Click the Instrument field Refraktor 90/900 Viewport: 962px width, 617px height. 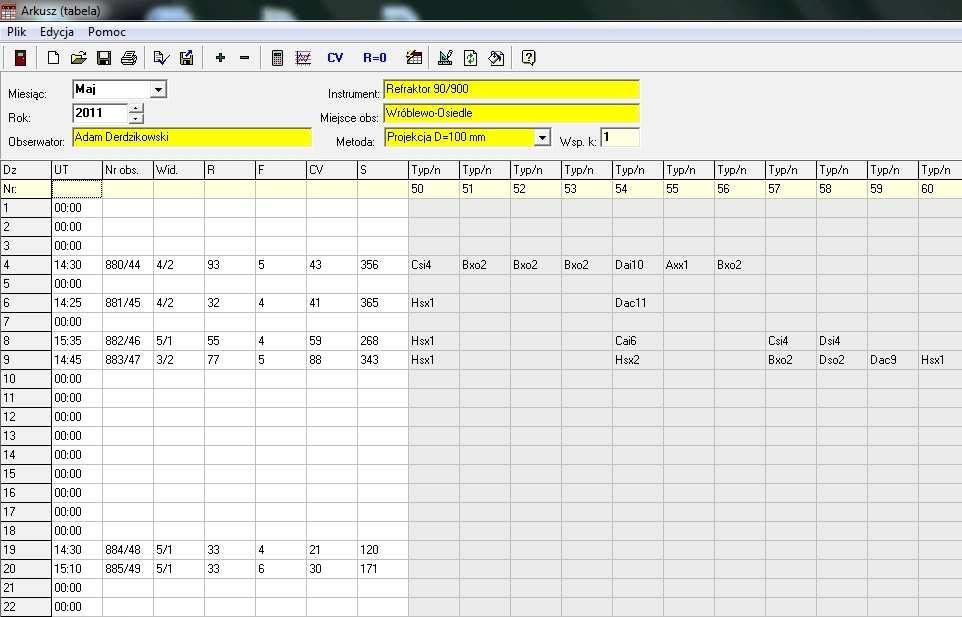[512, 90]
